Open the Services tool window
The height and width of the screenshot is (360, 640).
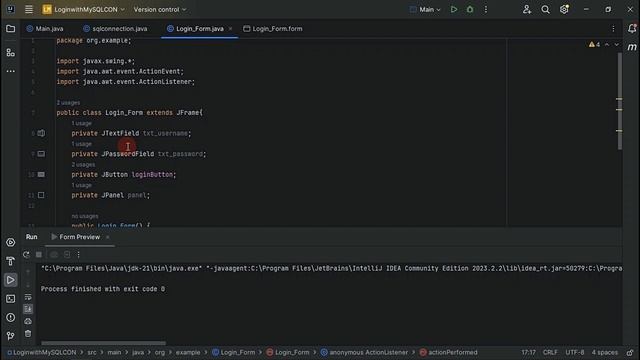click(11, 242)
